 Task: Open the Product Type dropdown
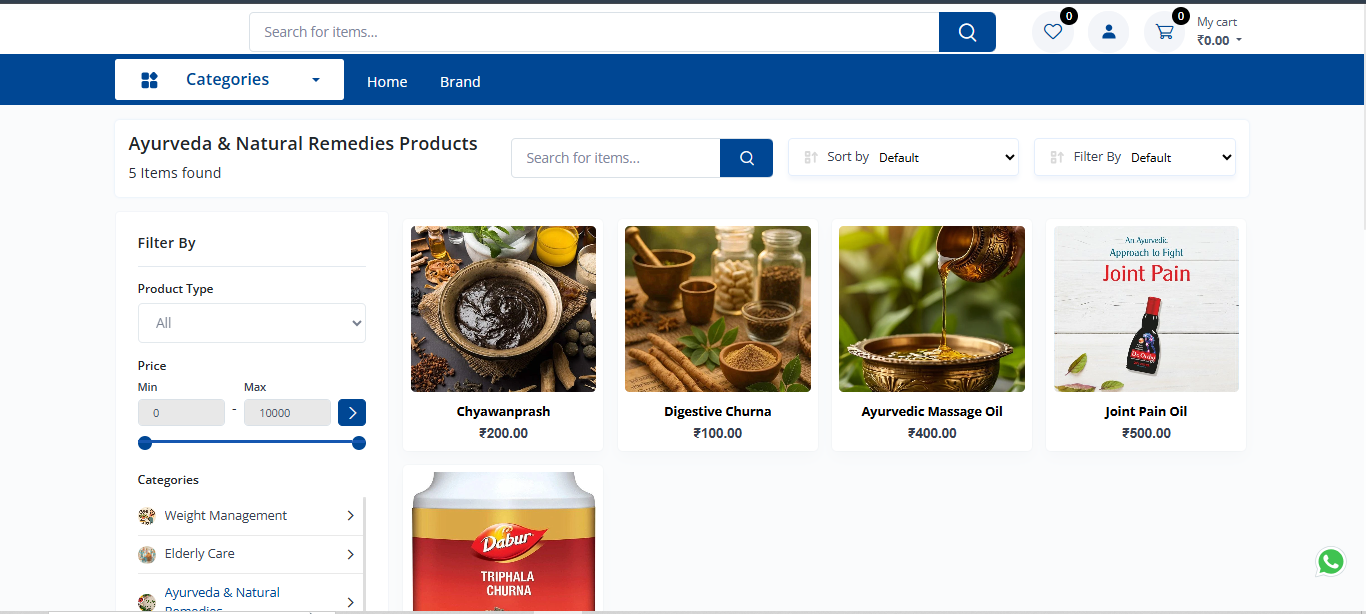pos(252,323)
